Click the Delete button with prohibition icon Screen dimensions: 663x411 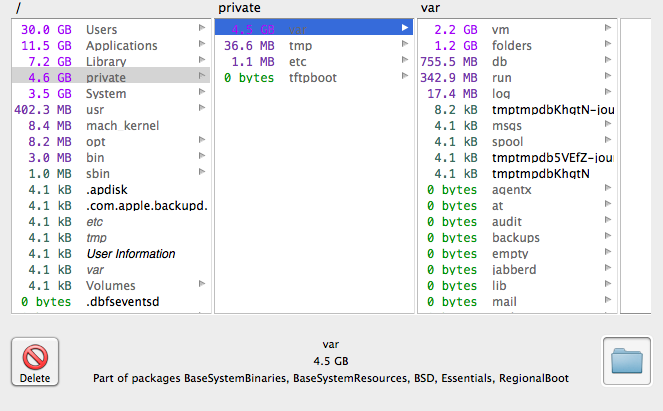coord(35,362)
